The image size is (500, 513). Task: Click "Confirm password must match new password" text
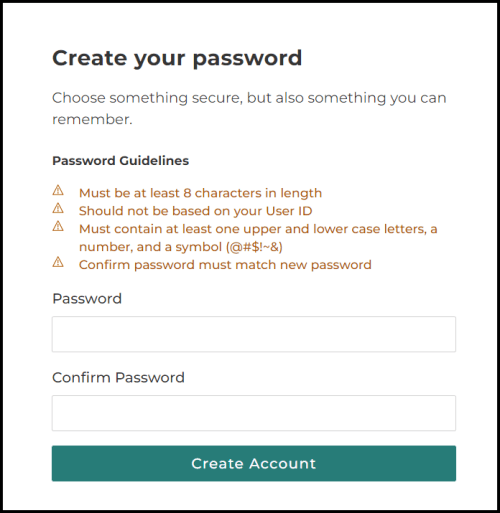pyautogui.click(x=225, y=265)
